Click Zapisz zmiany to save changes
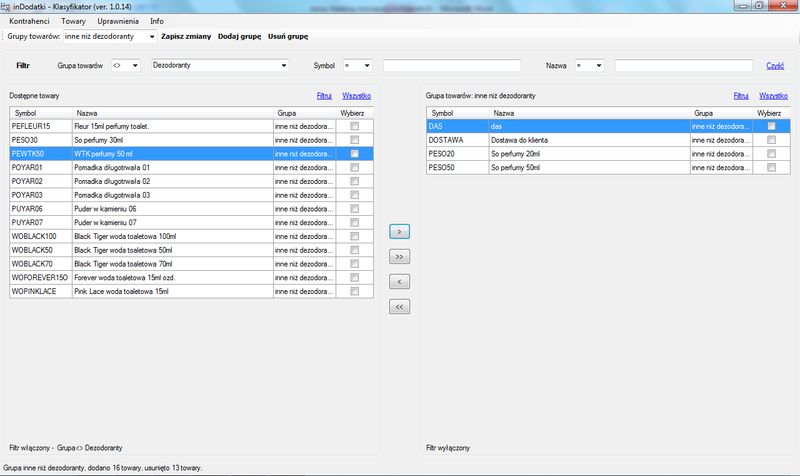This screenshot has height=476, width=800. coord(186,36)
